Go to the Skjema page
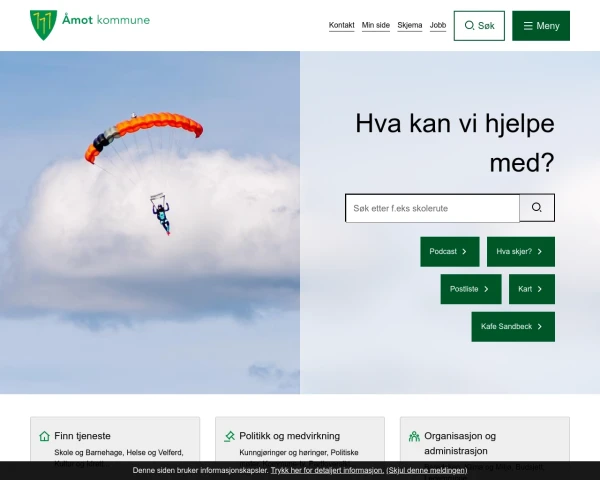Viewport: 600px width, 480px height. pyautogui.click(x=409, y=25)
